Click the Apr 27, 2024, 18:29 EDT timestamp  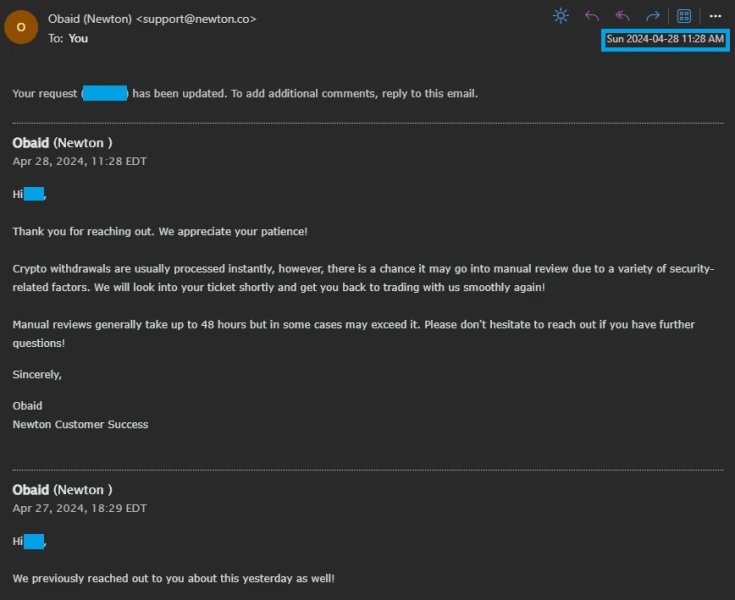pyautogui.click(x=80, y=508)
